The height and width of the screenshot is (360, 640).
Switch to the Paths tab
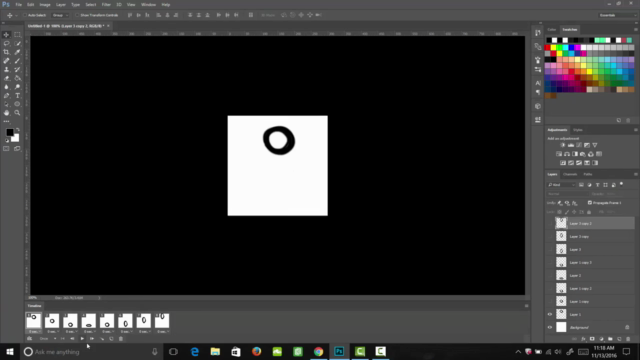coord(588,174)
